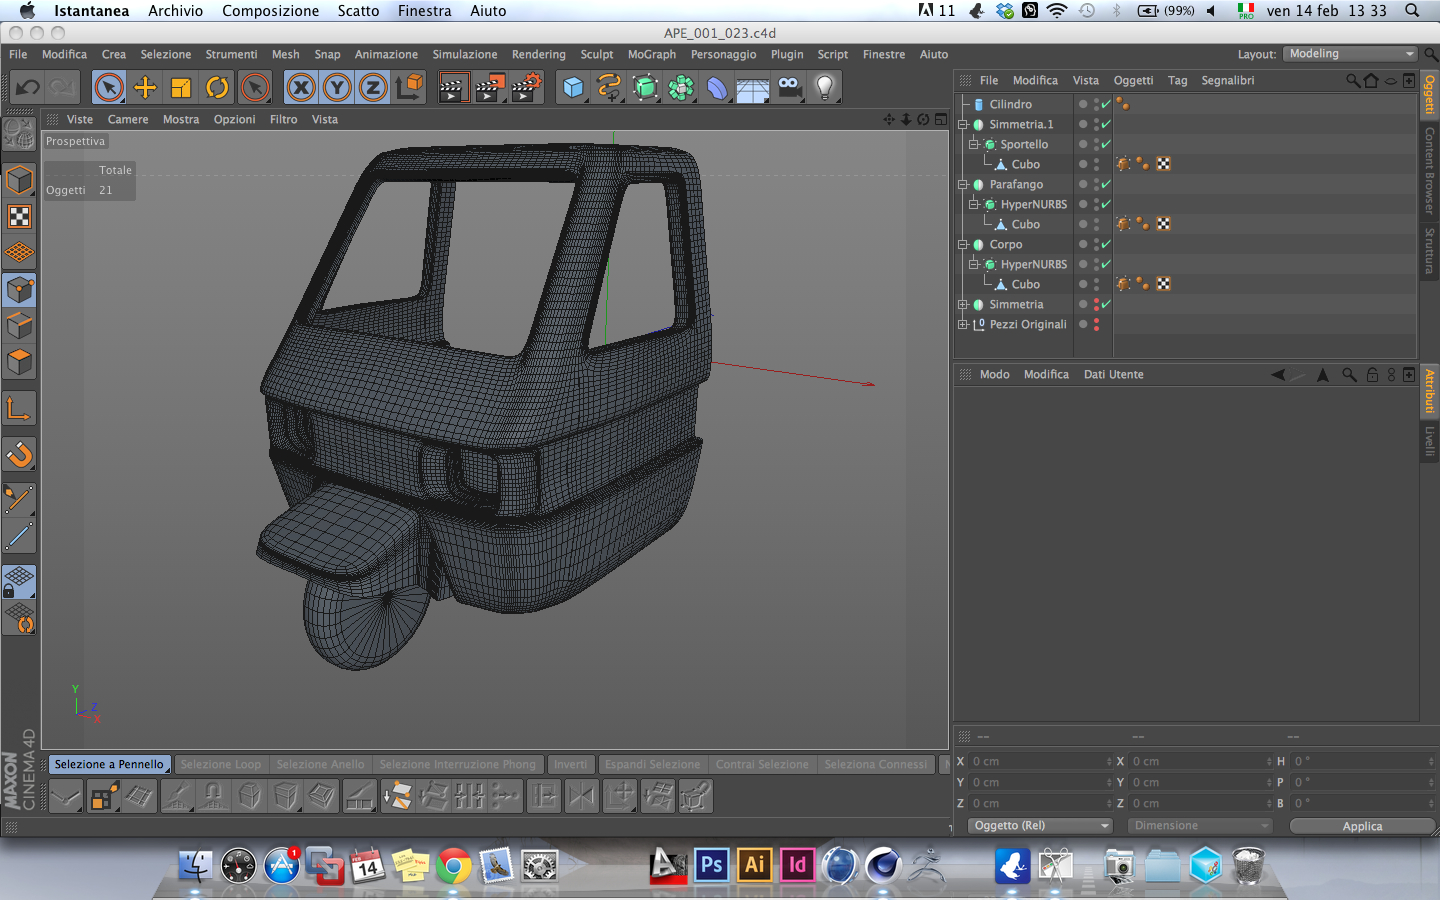Screen dimensions: 1440x900
Task: Collapse the Corpo object group
Action: [x=963, y=244]
